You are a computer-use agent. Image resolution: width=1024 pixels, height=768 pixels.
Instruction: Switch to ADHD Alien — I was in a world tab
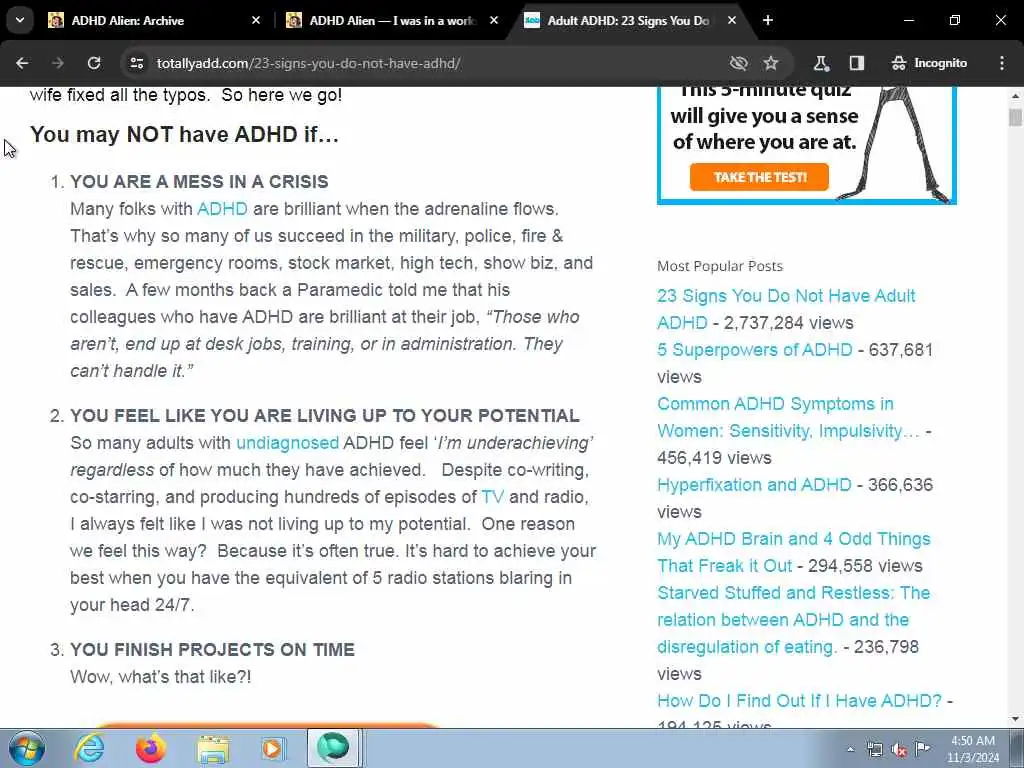392,20
